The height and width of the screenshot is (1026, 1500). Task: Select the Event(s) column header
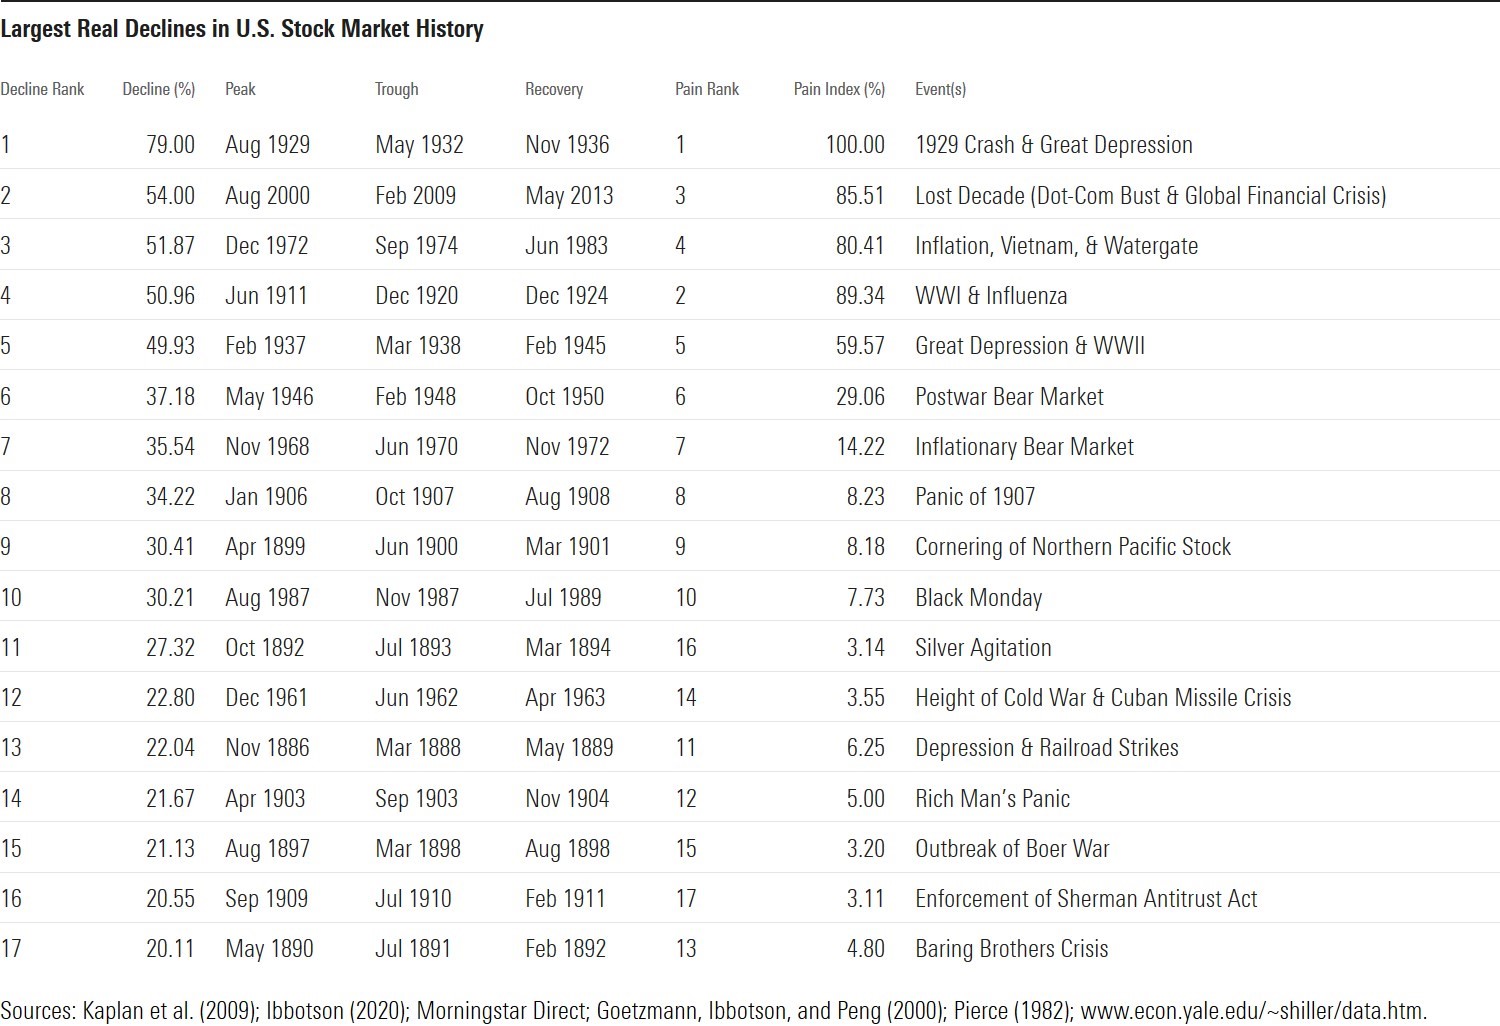(x=941, y=89)
